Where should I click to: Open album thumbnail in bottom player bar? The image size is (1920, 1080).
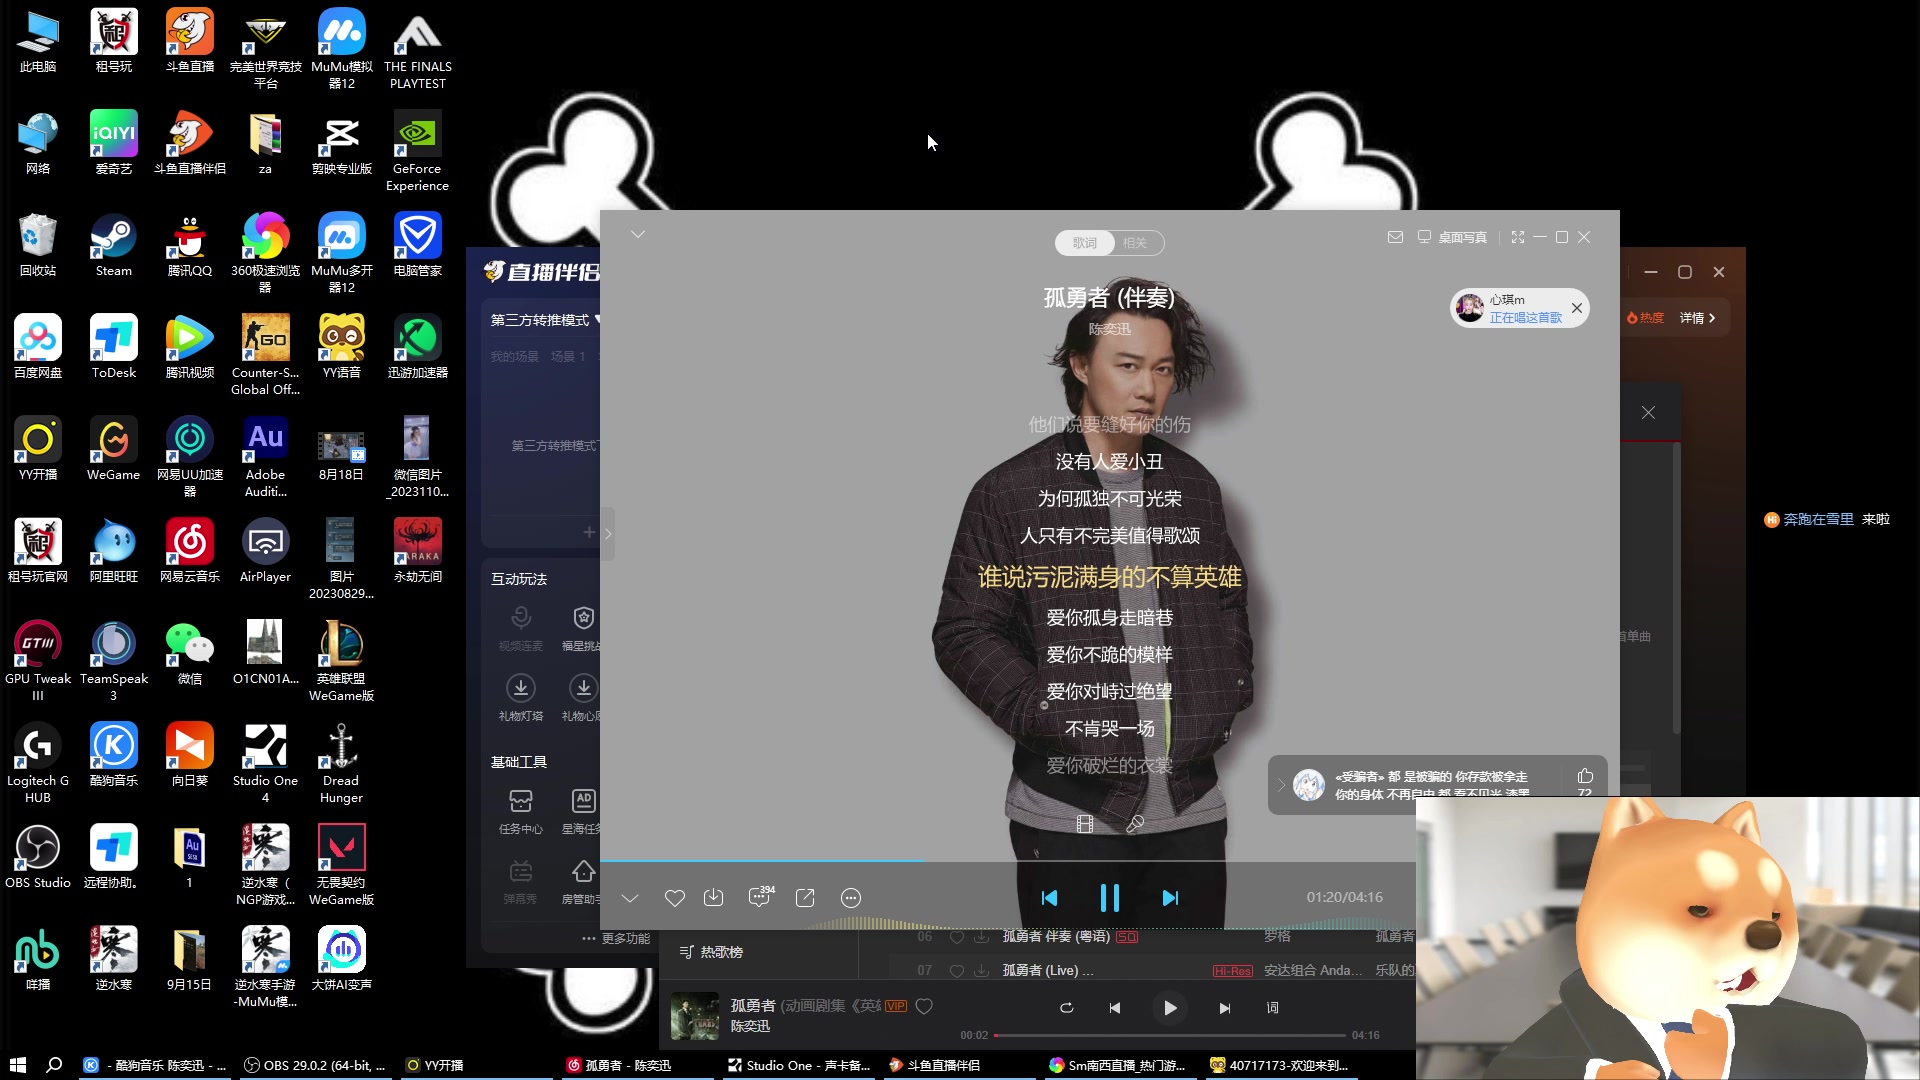(x=694, y=1016)
